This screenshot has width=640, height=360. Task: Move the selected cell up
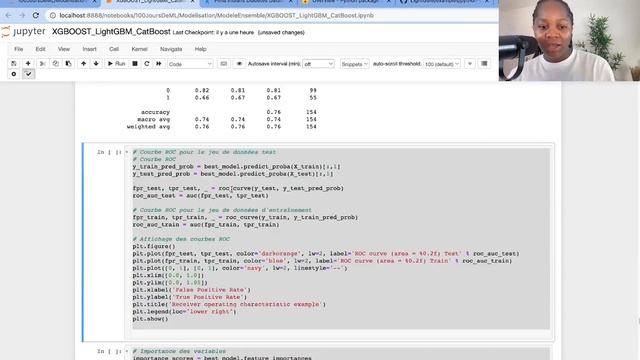tap(84, 64)
